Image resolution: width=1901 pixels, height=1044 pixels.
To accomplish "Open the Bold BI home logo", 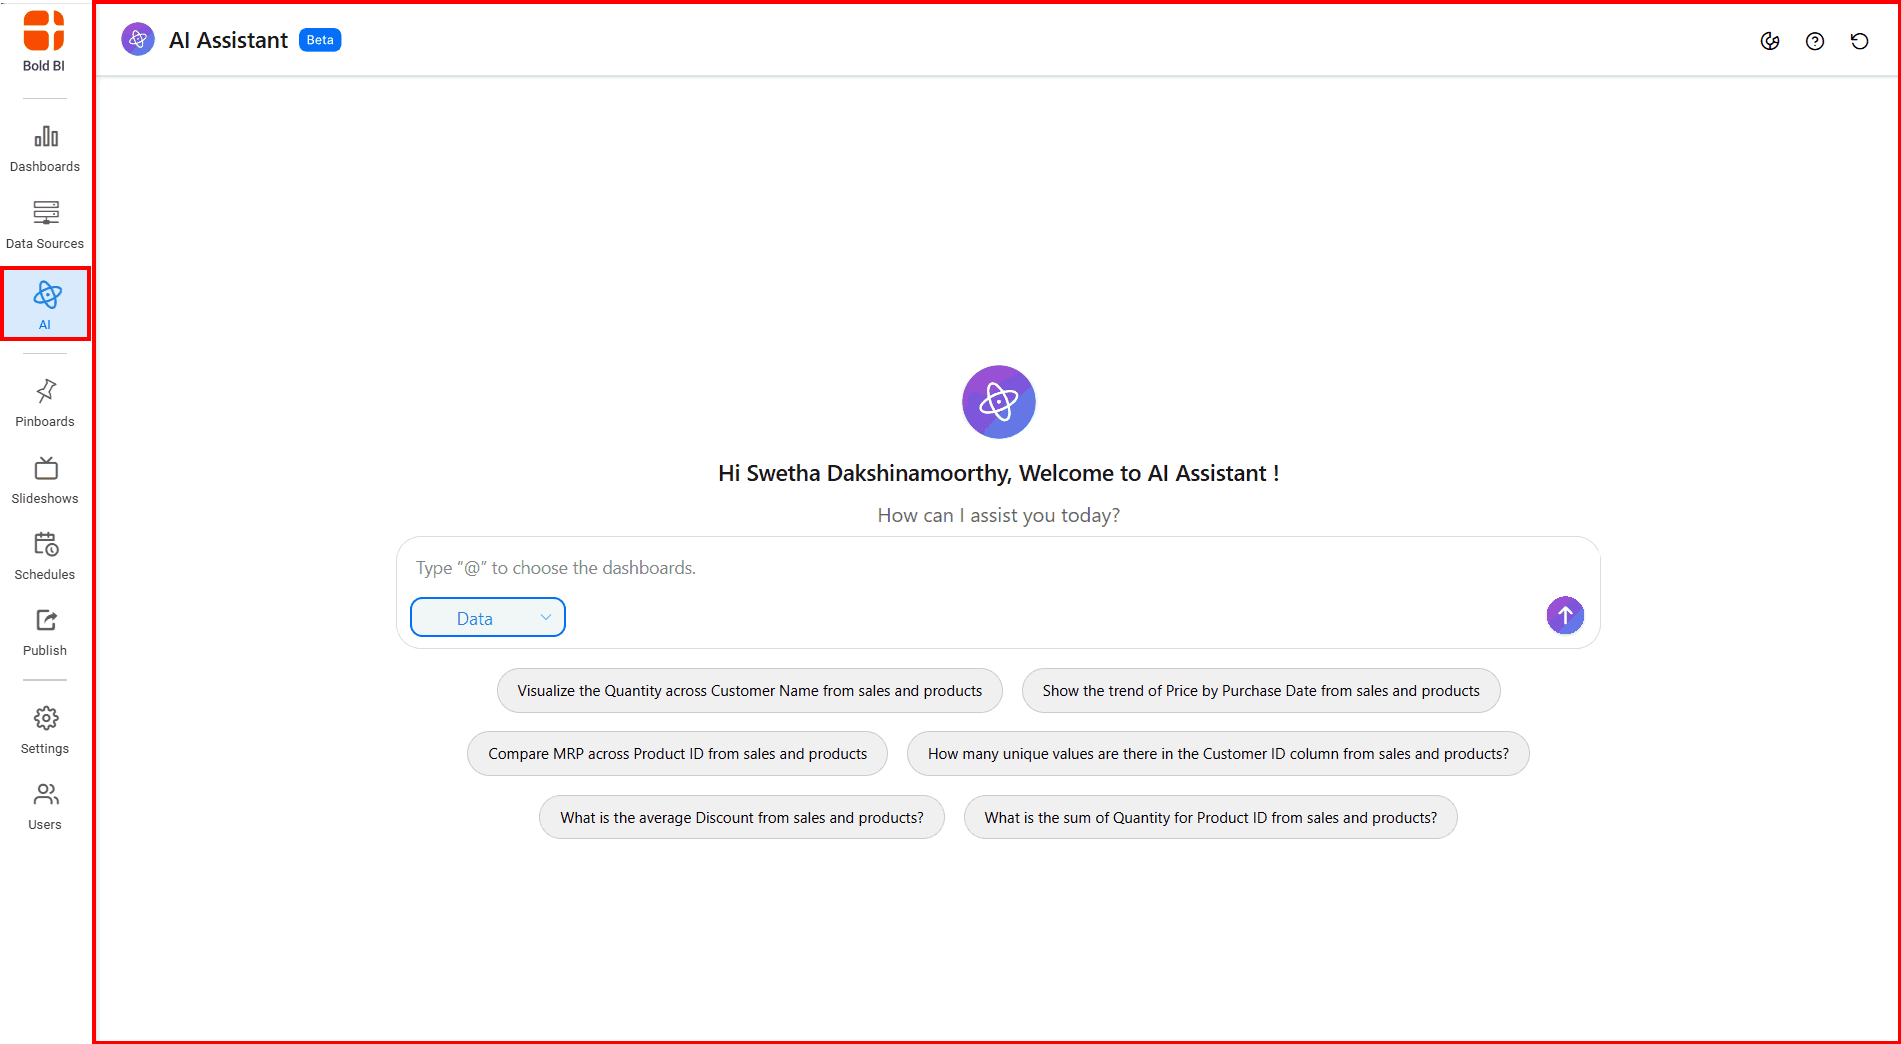I will (44, 41).
